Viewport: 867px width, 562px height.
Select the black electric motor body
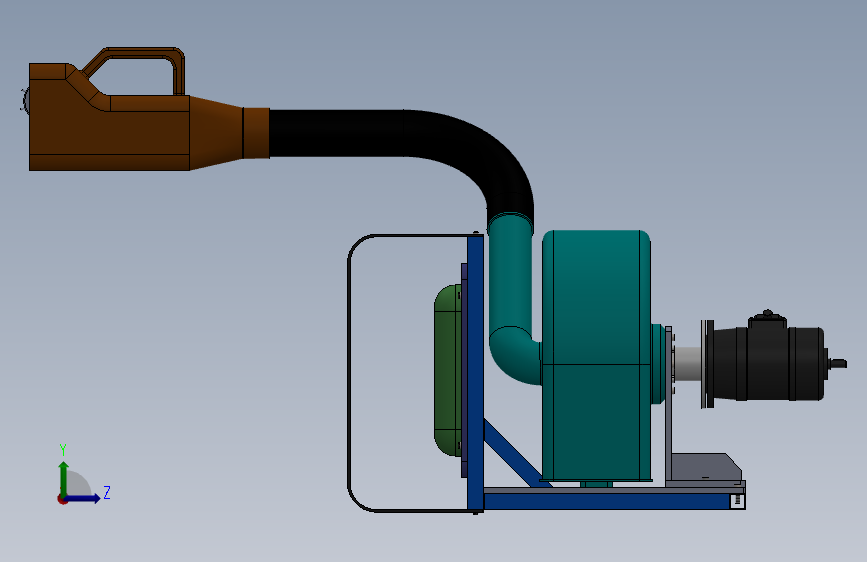[769, 363]
